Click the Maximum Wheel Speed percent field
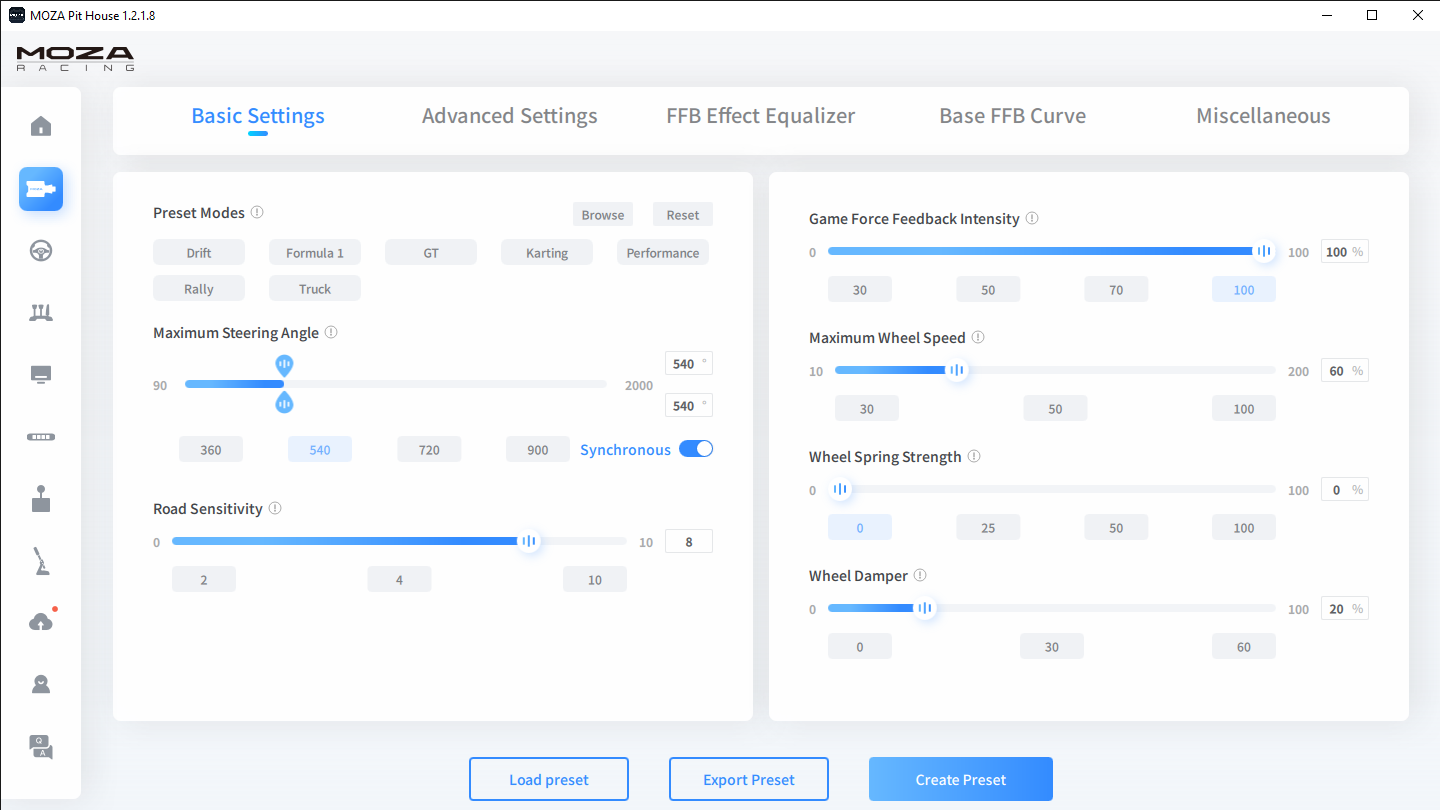Image resolution: width=1440 pixels, height=810 pixels. click(x=1345, y=370)
